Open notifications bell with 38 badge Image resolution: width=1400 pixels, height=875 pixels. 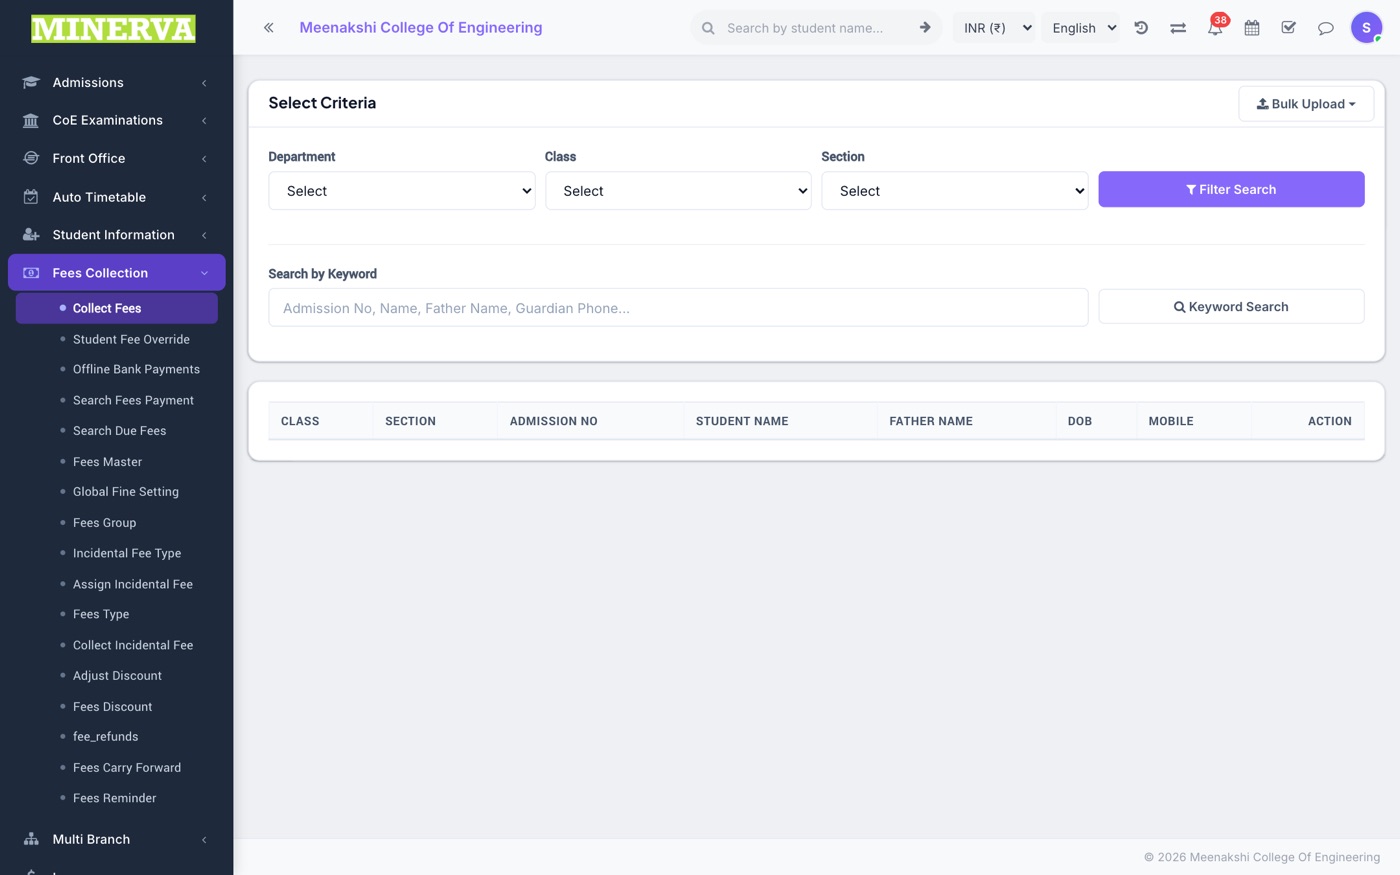[1215, 27]
